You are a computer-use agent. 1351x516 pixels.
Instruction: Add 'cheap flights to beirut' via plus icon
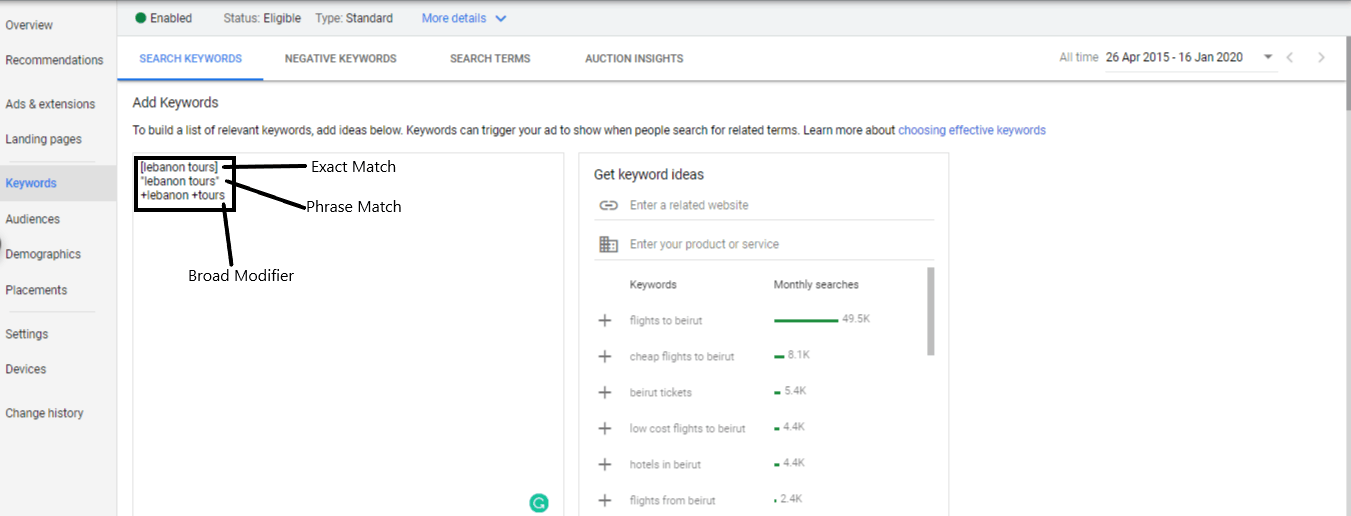pos(604,357)
